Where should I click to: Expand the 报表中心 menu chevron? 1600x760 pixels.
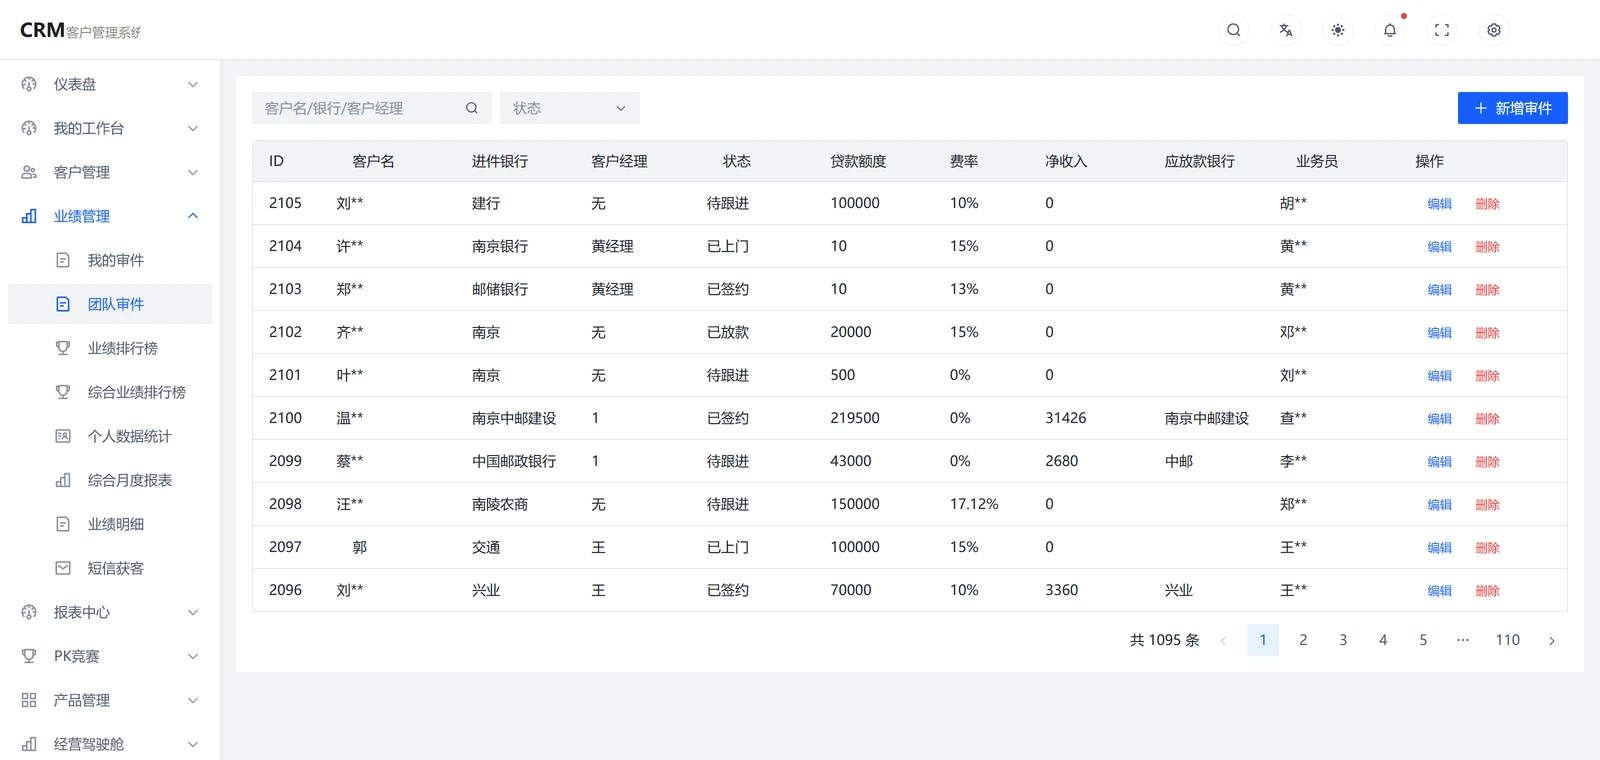[x=193, y=612]
